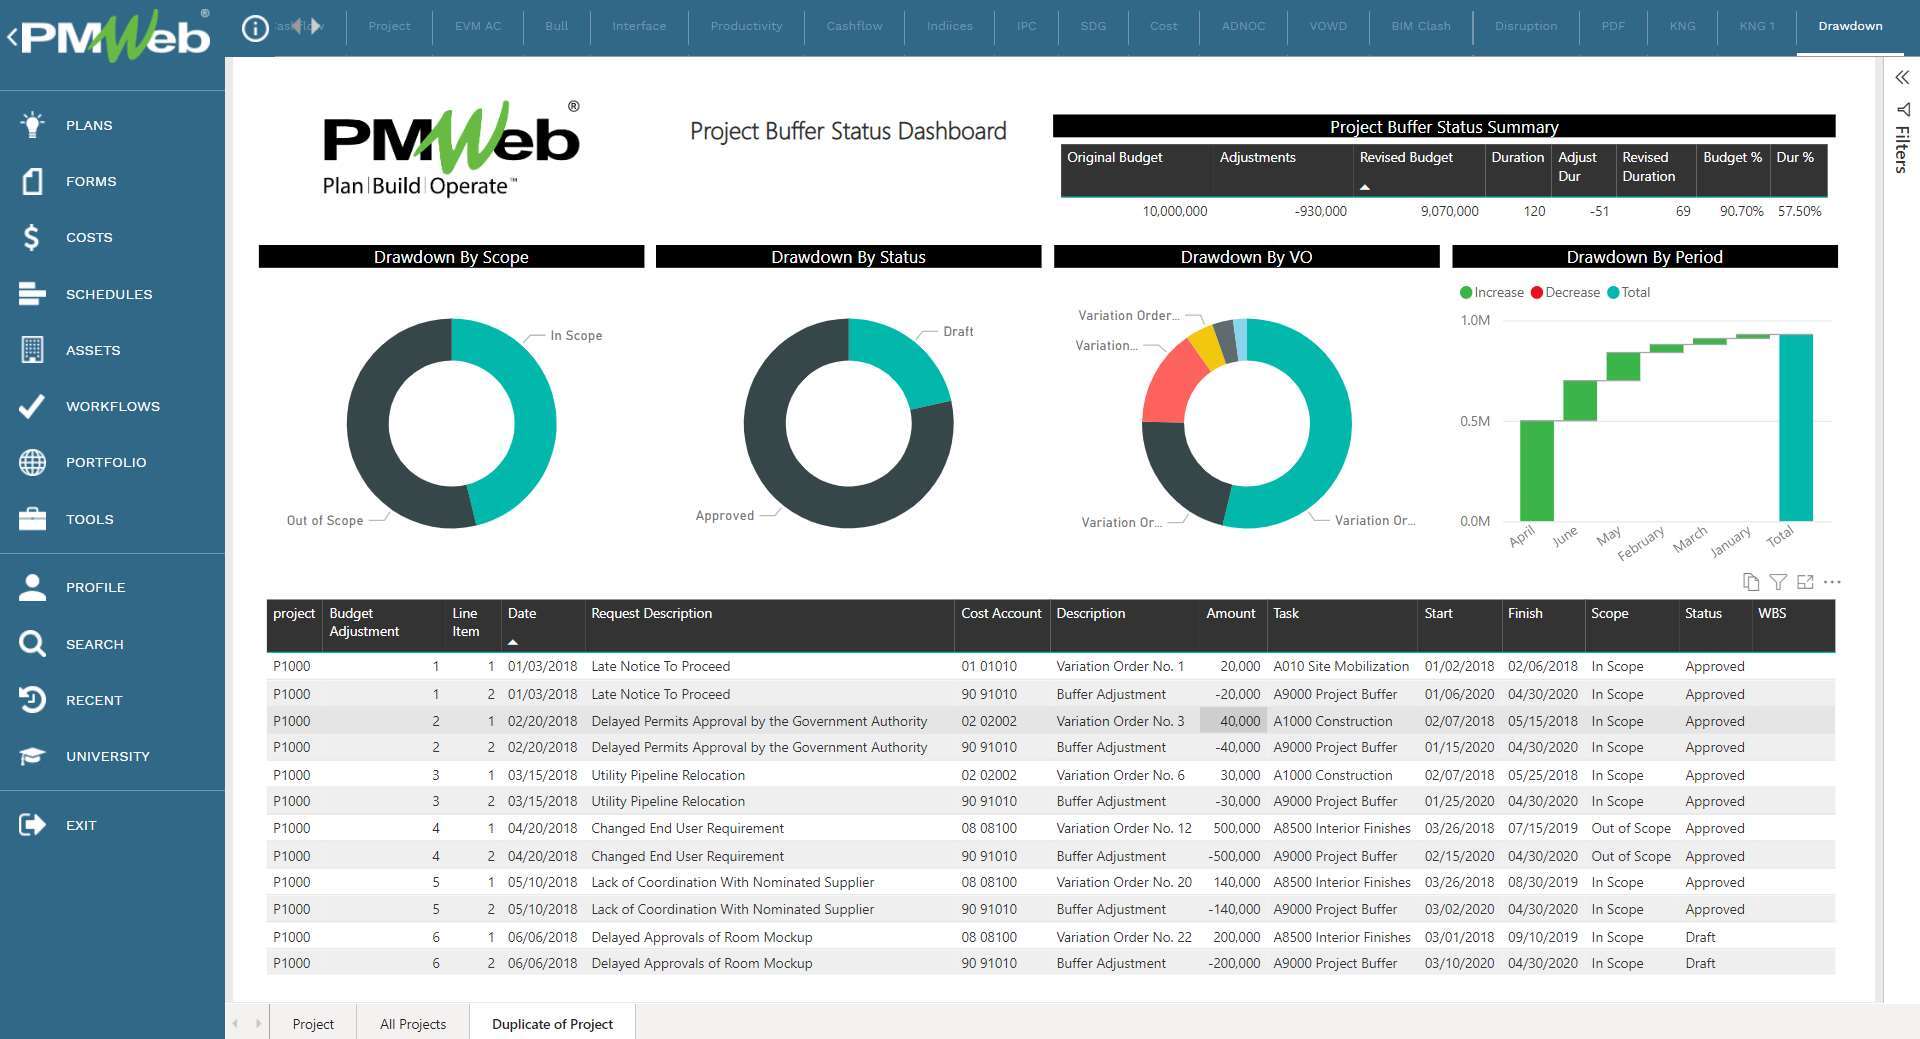Expand the Filters pane with double chevron
1920x1039 pixels.
coord(1901,78)
